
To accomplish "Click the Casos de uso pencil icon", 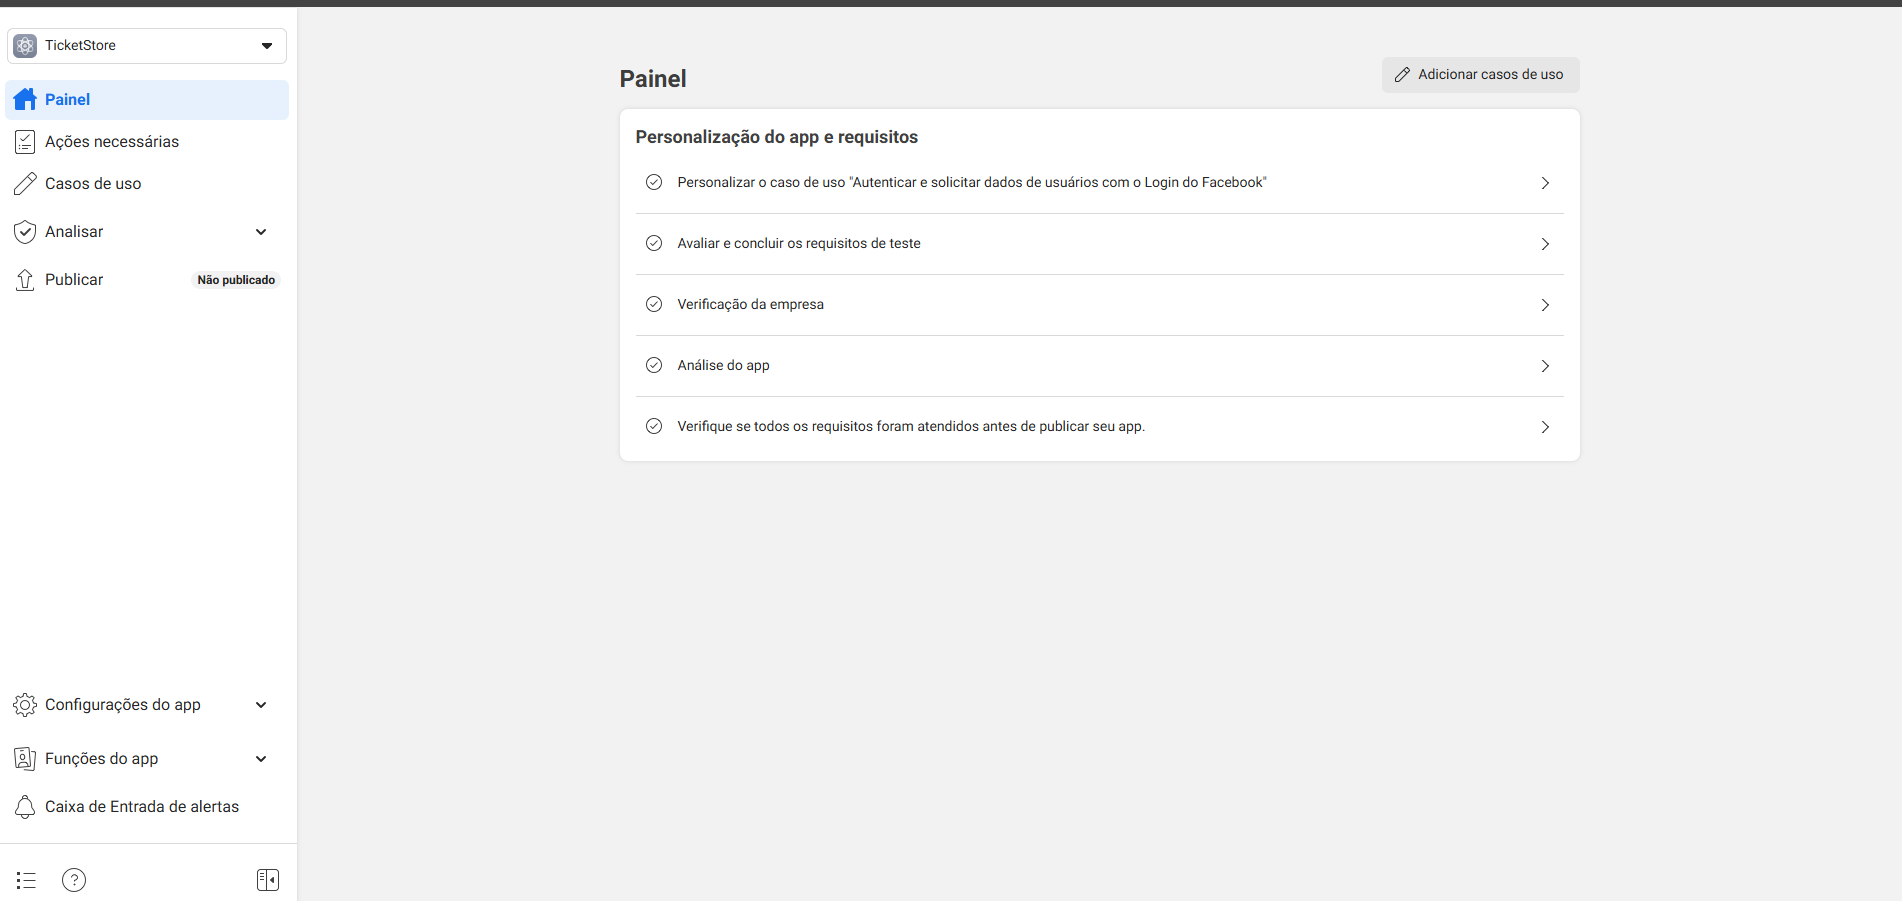I will [25, 184].
